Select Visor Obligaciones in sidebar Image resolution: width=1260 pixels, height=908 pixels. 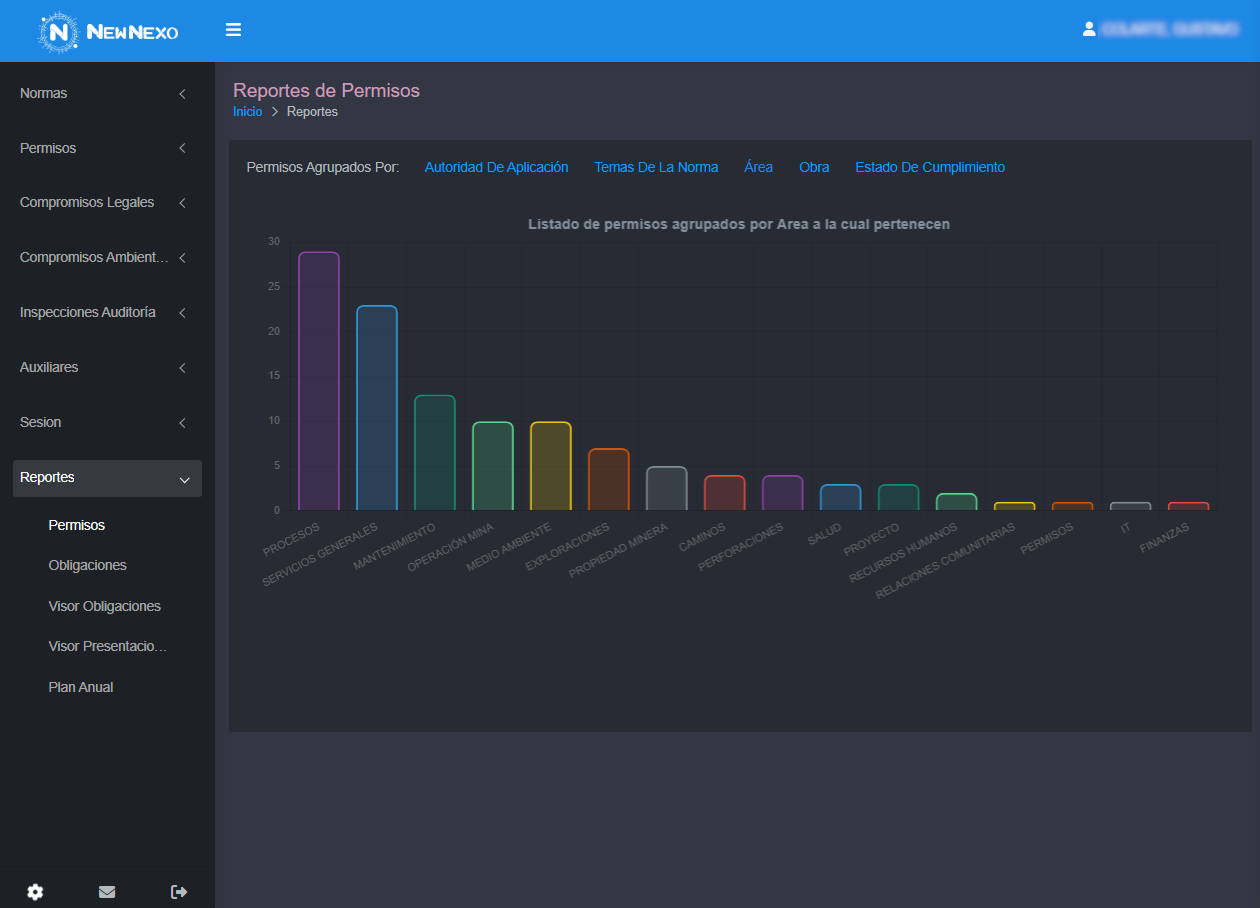point(105,607)
